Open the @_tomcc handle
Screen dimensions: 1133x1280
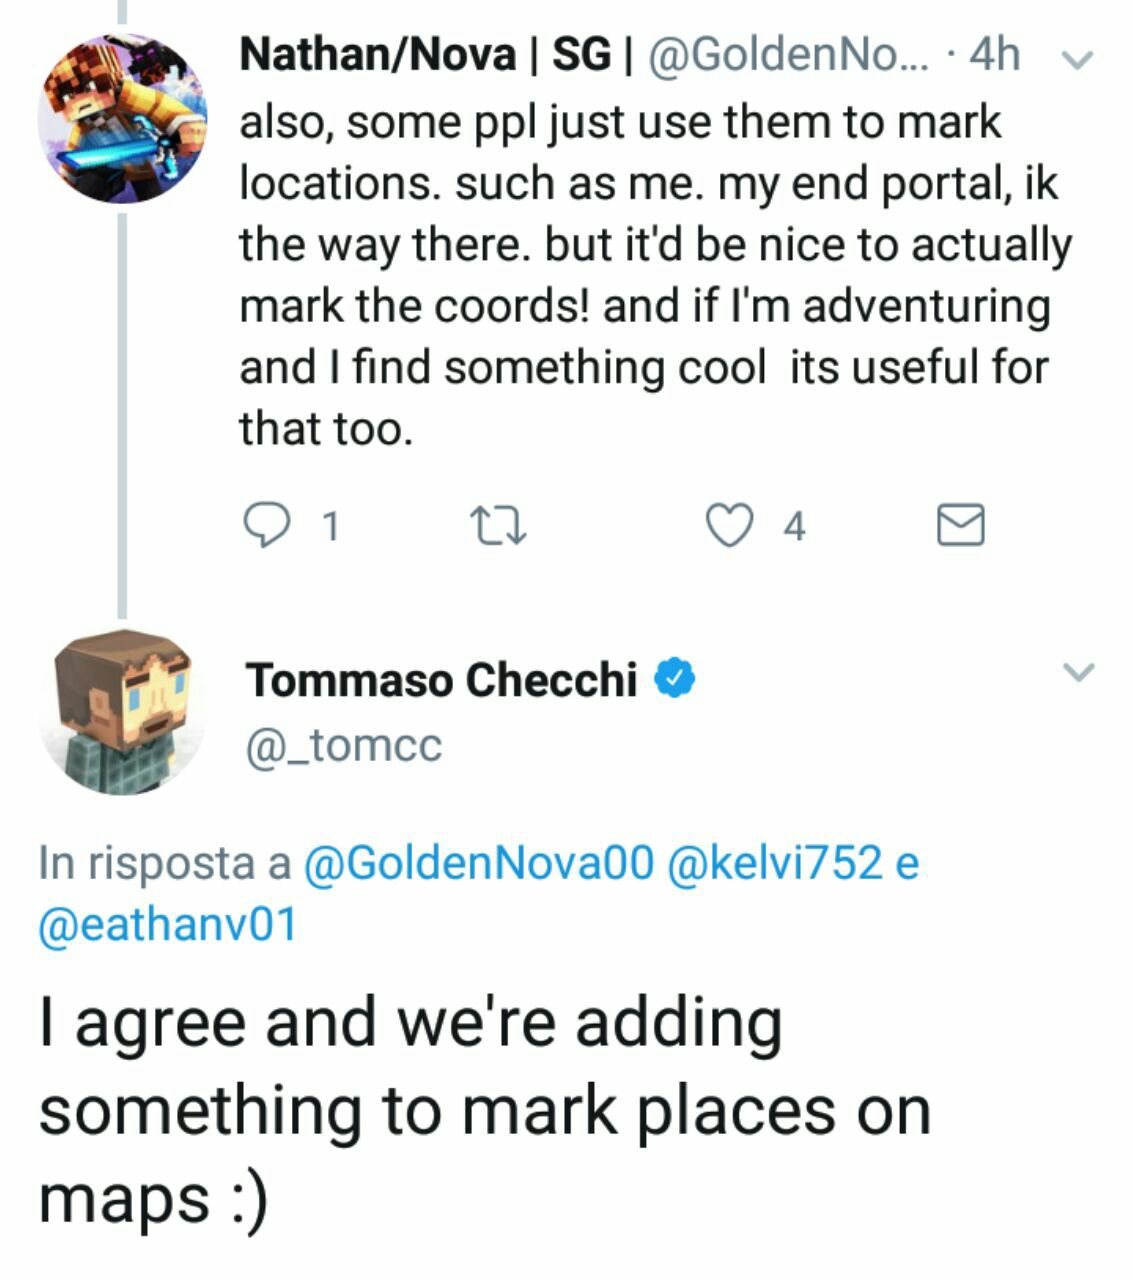point(343,745)
